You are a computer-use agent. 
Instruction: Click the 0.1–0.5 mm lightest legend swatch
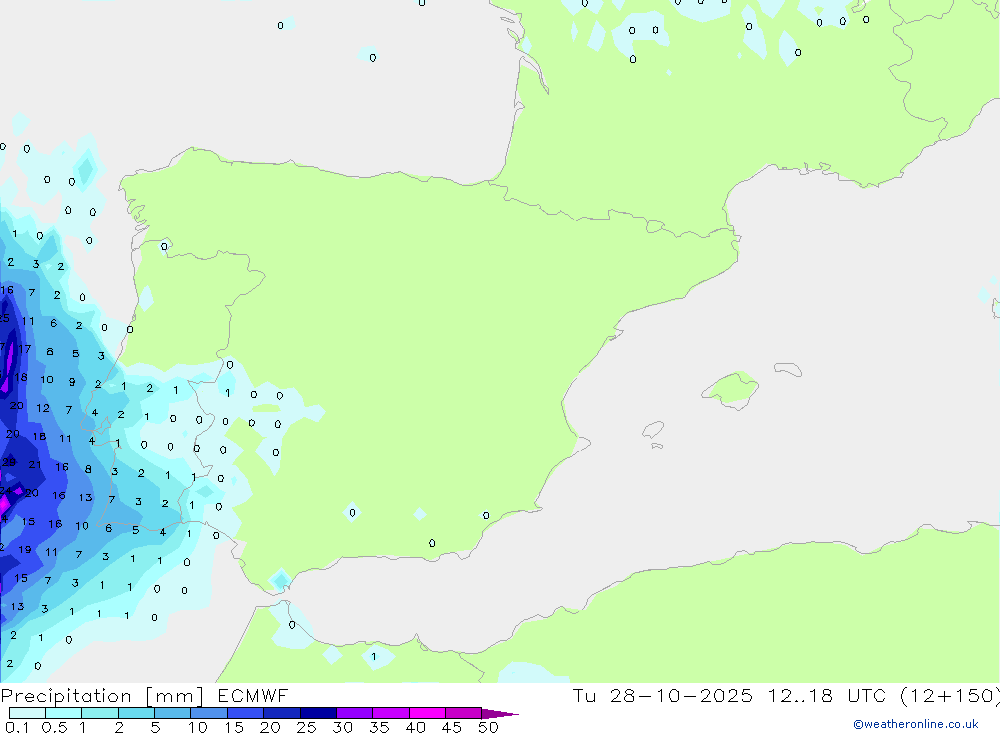click(27, 713)
